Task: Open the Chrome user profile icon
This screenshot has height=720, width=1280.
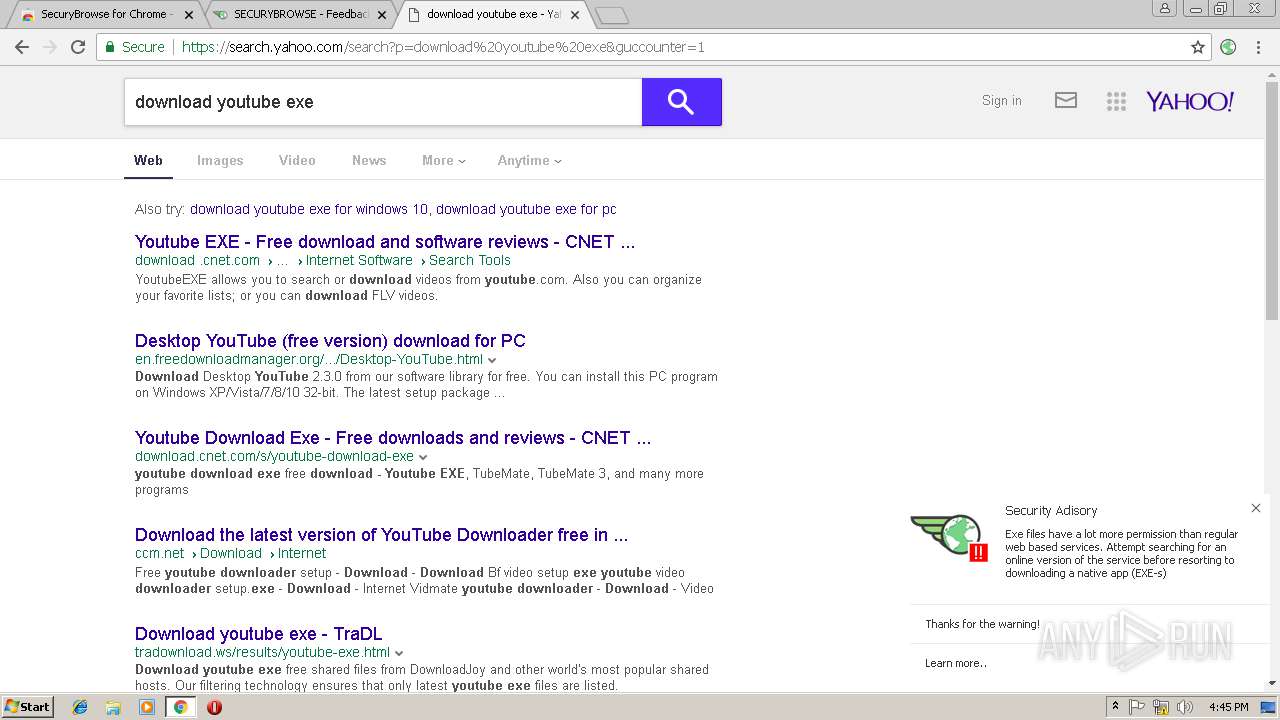Action: point(1165,8)
